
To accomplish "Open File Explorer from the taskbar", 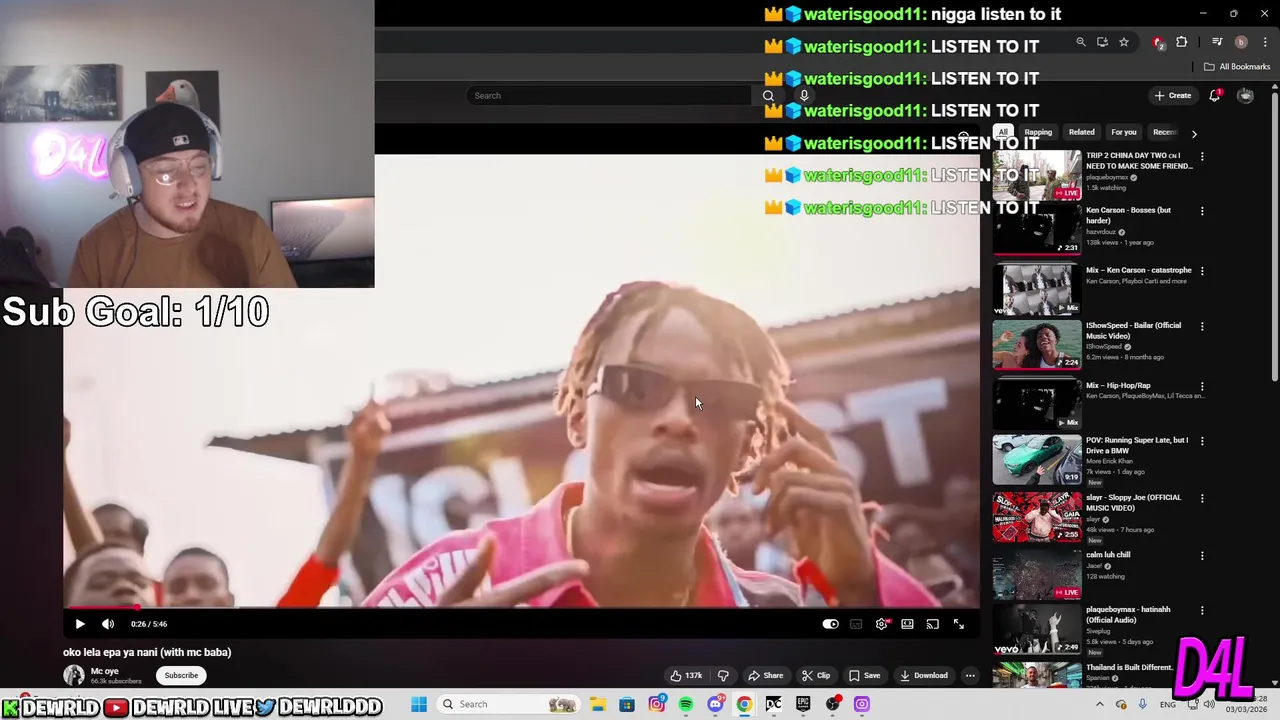I will [598, 704].
